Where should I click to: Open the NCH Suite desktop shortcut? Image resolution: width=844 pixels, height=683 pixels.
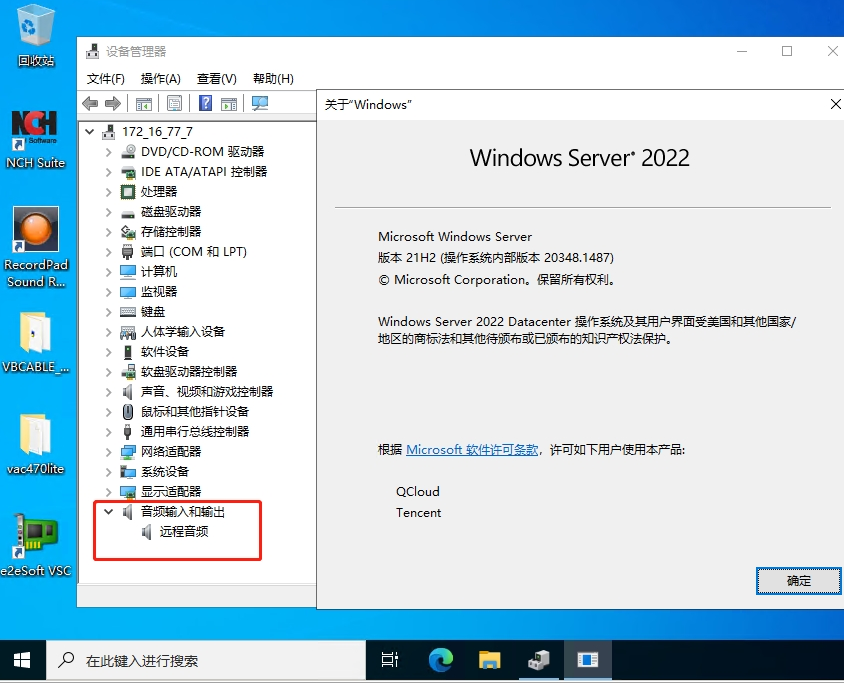point(36,140)
